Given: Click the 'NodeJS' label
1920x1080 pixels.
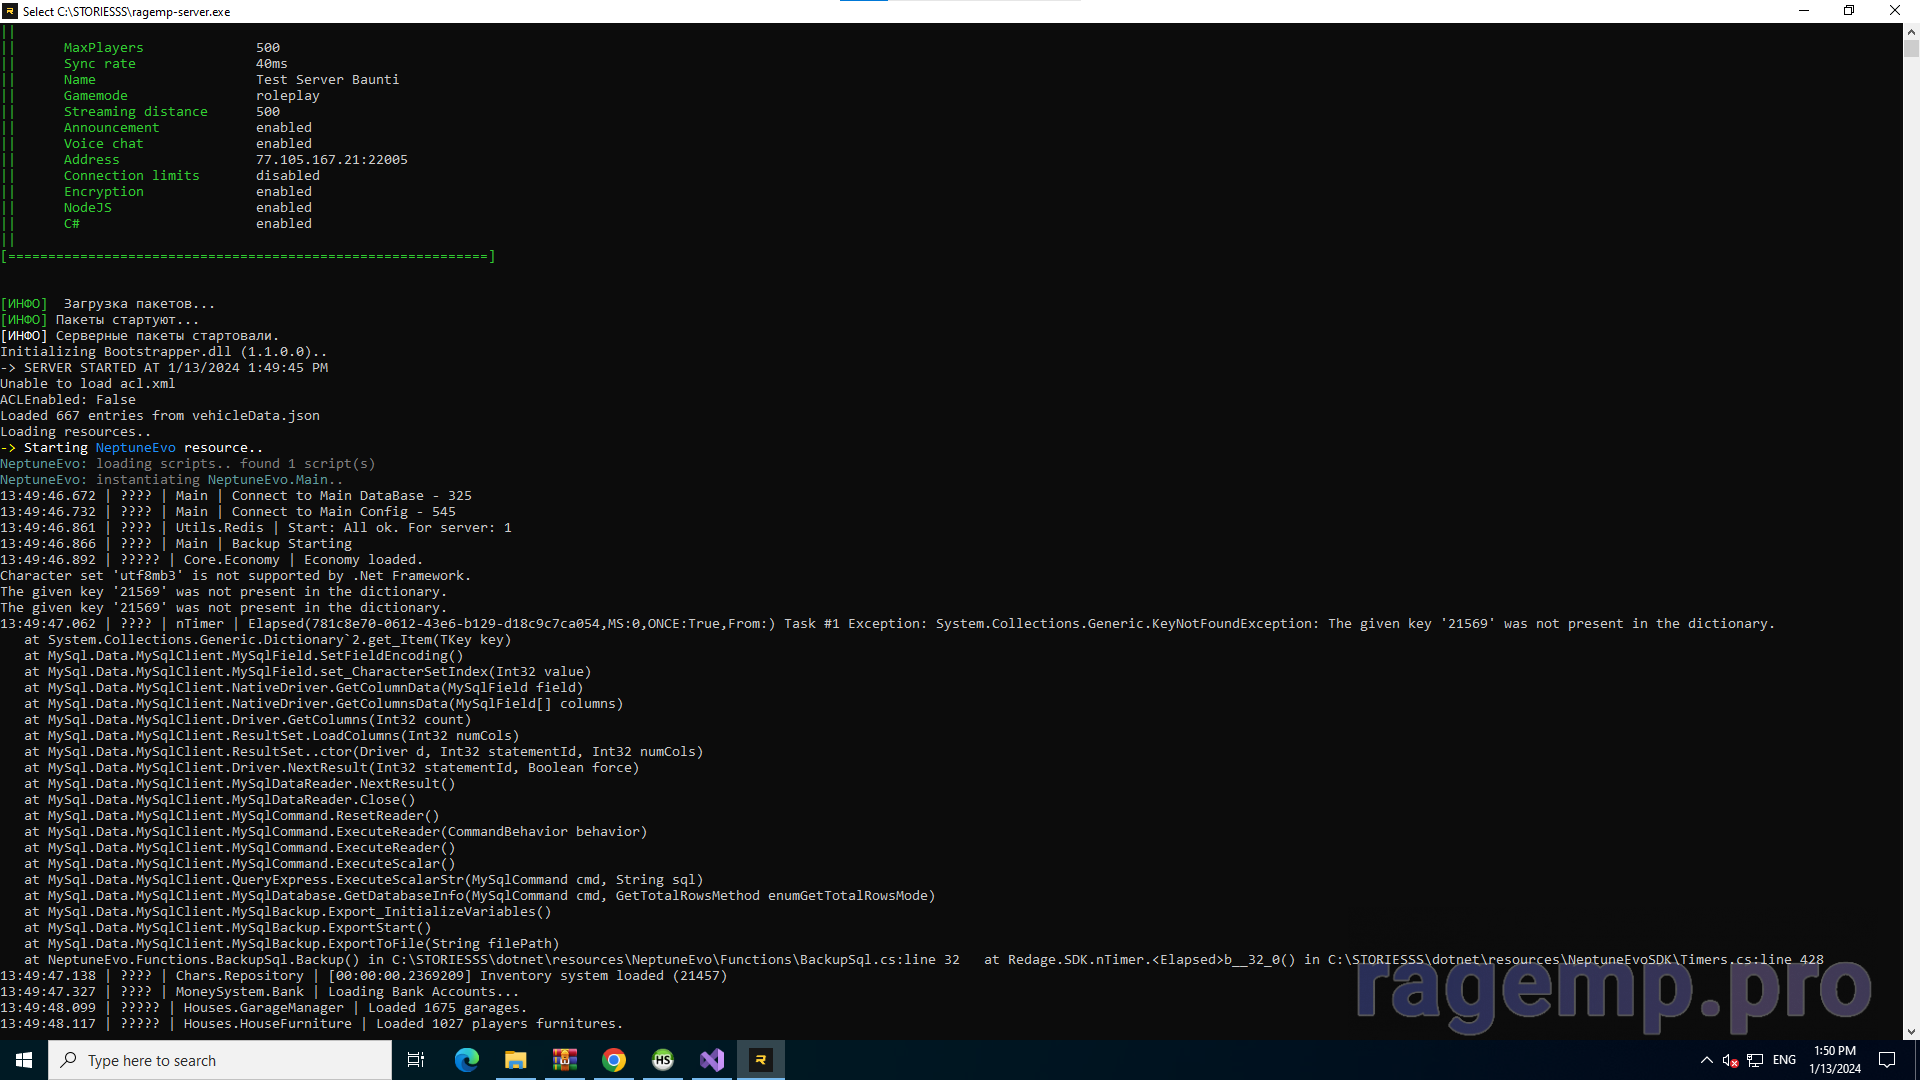Looking at the screenshot, I should 88,207.
